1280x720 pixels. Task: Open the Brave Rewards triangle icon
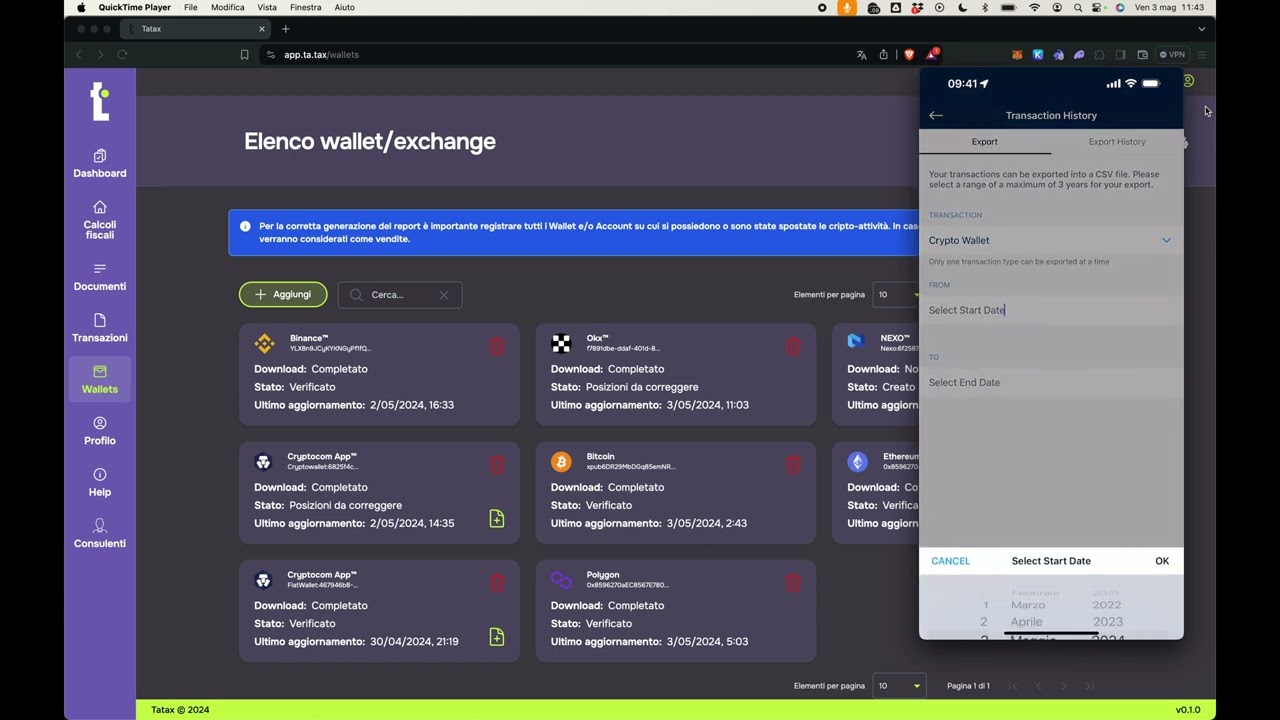coord(931,54)
